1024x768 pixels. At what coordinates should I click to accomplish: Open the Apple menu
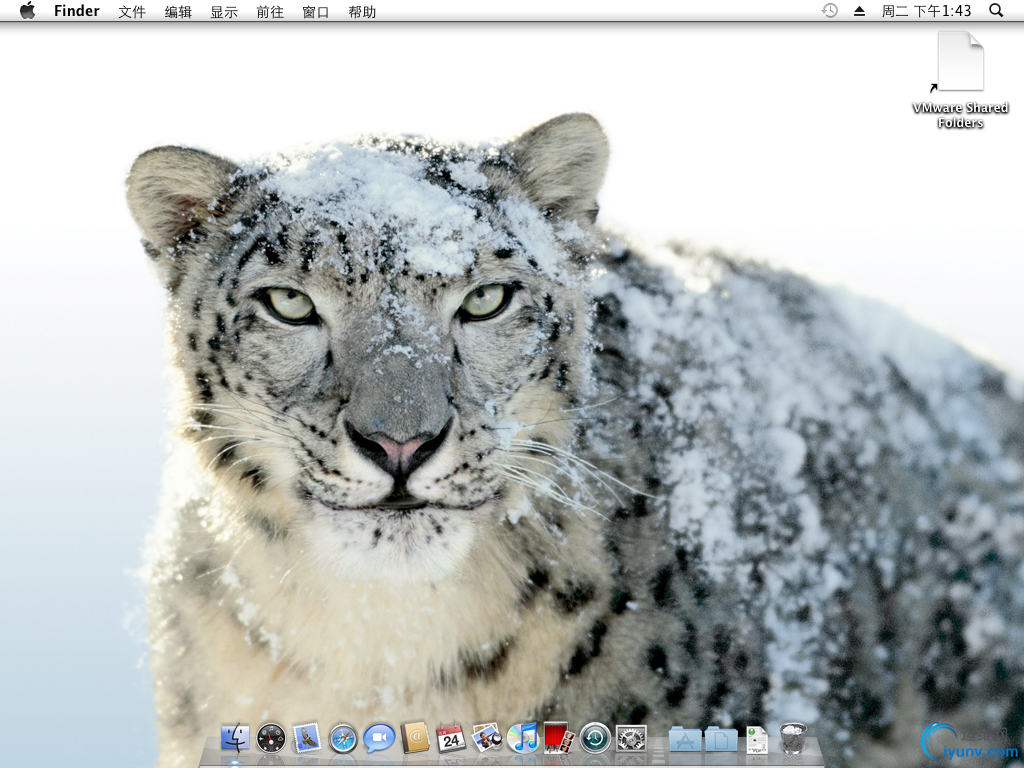[27, 10]
